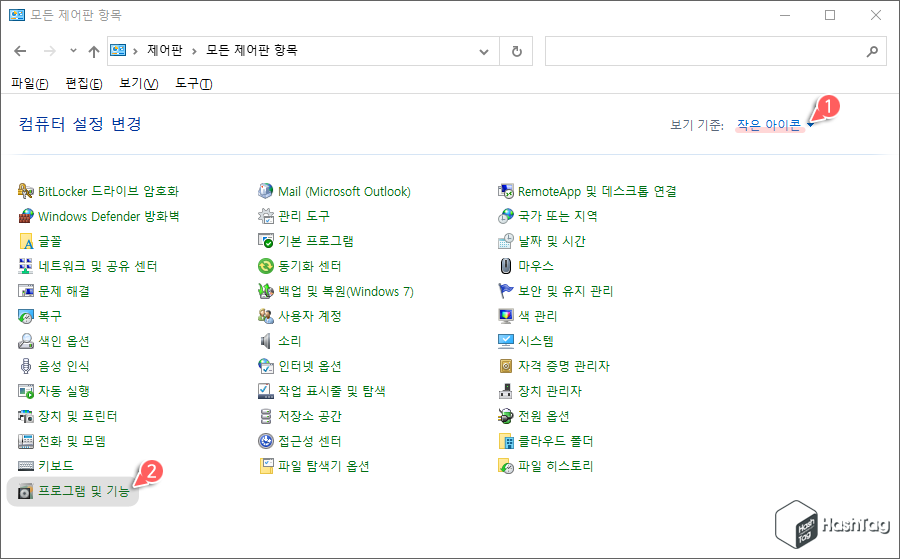Click 작업 표시줄 및 탐색 icon
900x559 pixels.
265,391
